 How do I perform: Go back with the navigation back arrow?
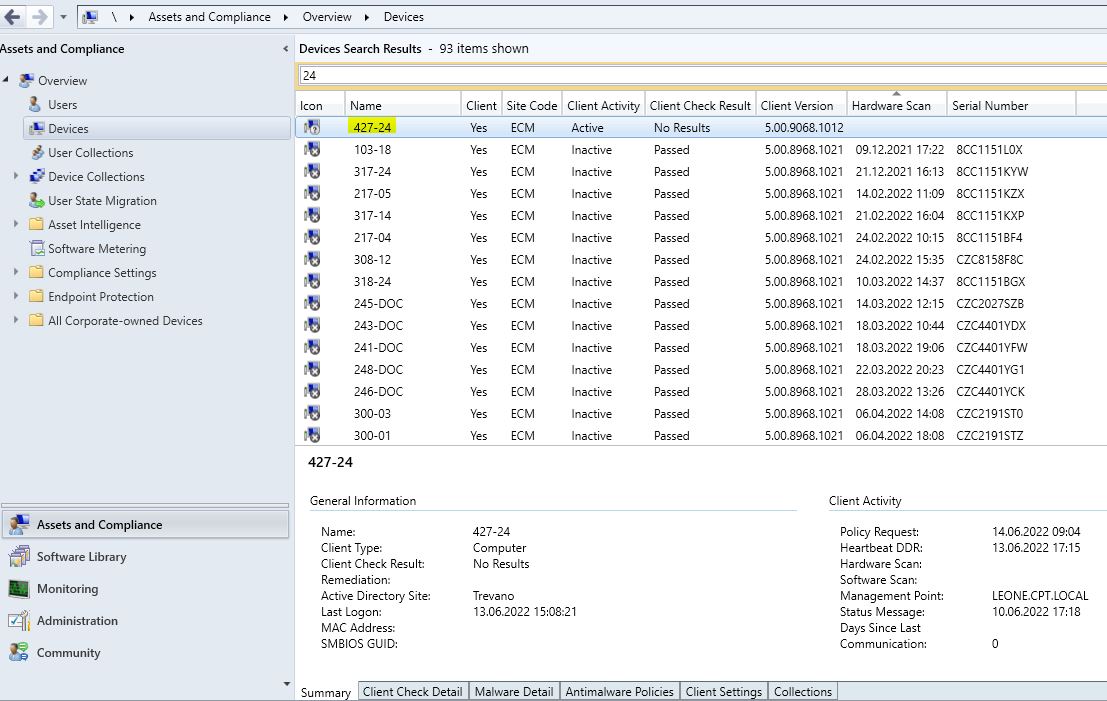13,16
